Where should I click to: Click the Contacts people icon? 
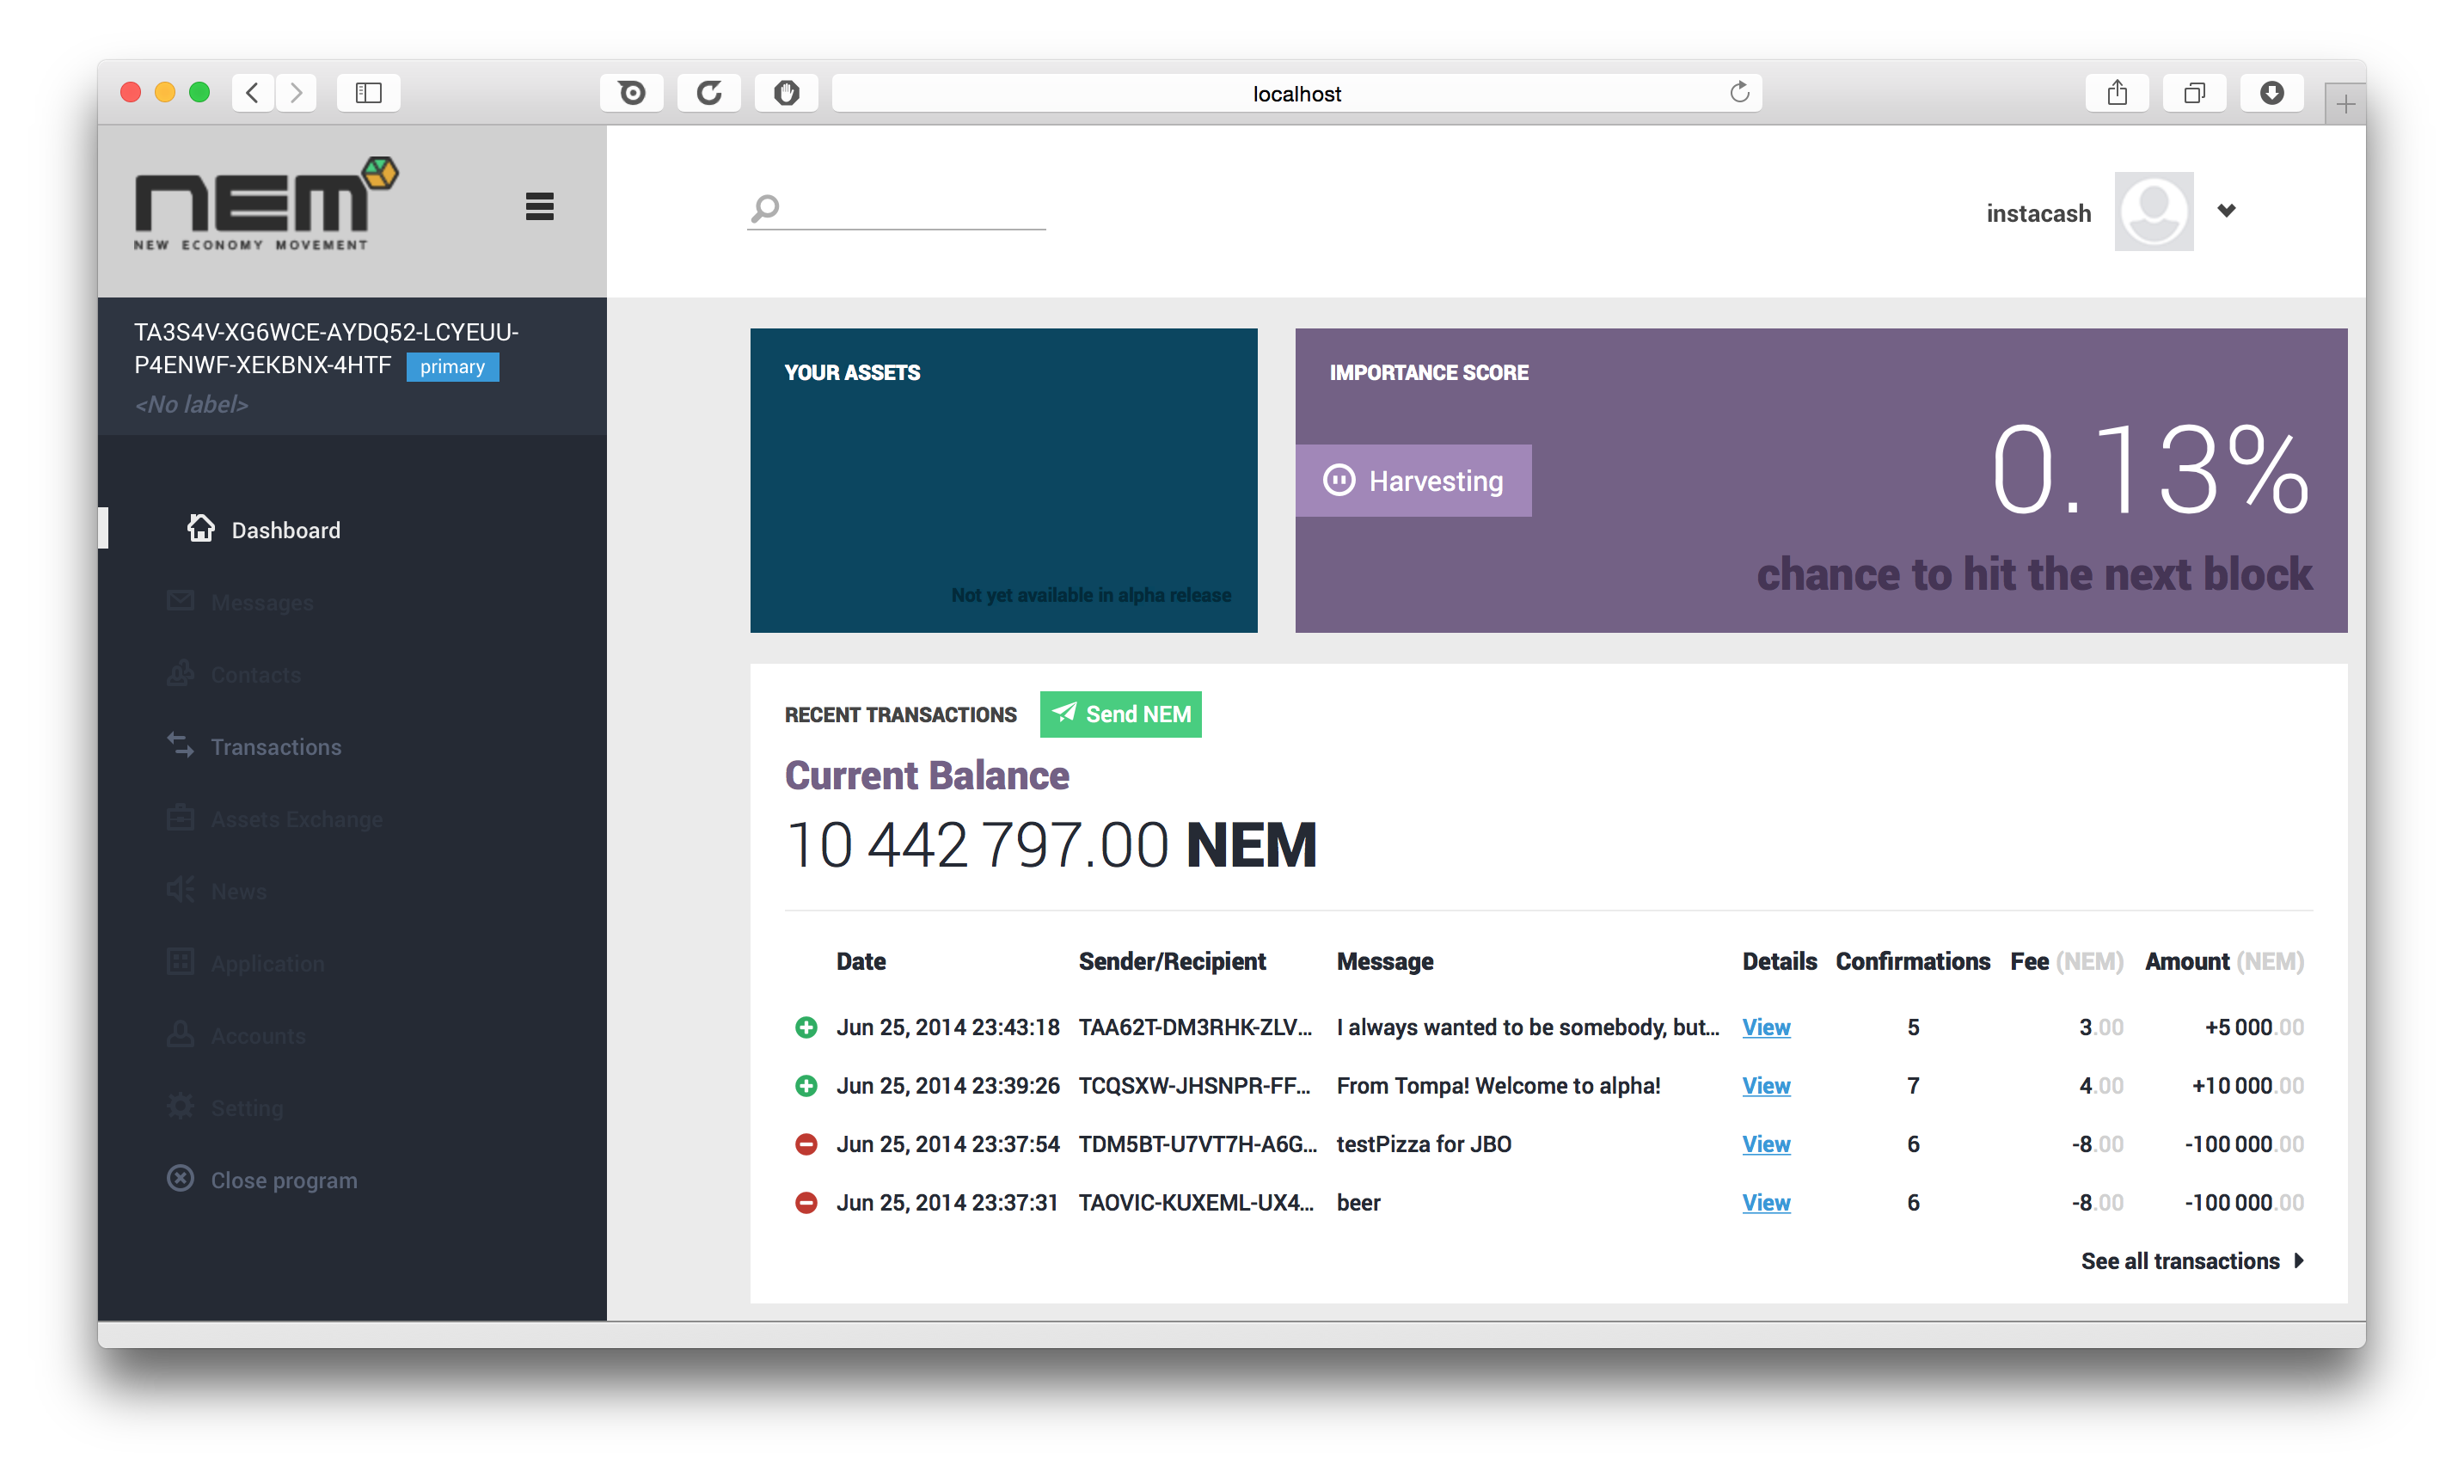pos(180,673)
